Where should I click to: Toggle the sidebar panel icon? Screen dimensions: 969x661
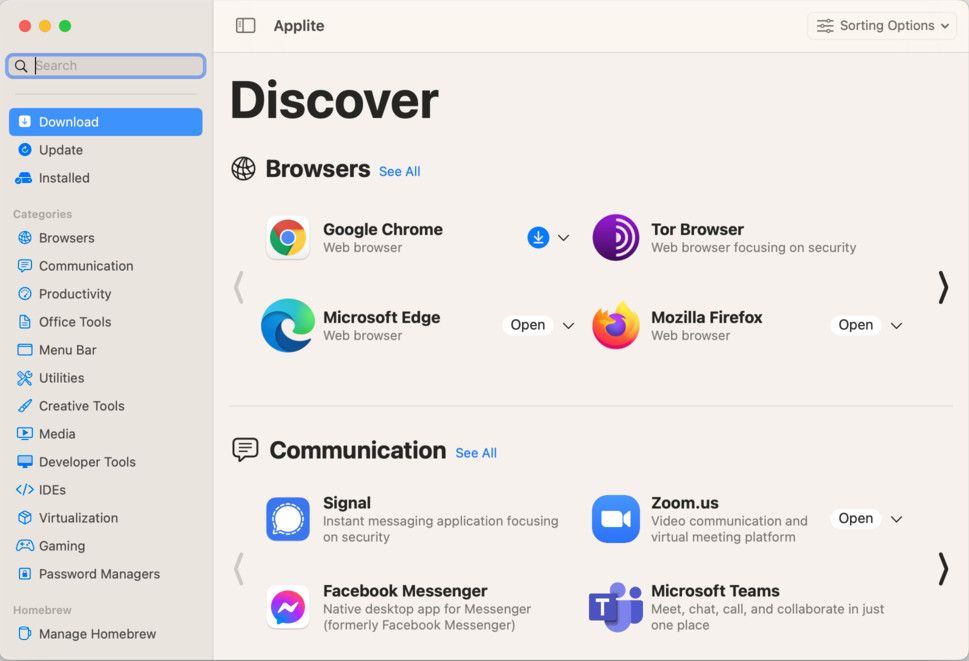tap(245, 25)
